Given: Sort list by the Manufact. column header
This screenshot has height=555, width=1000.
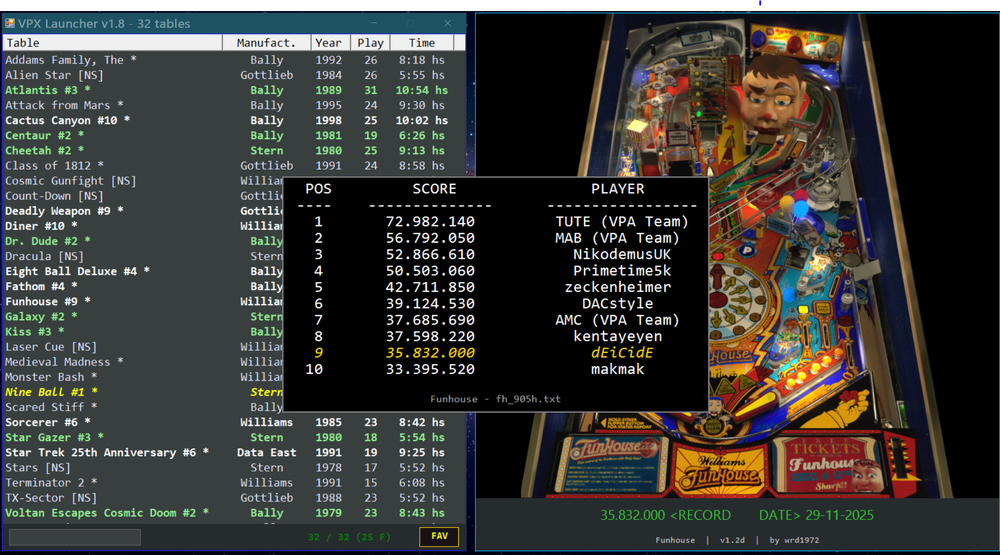Looking at the screenshot, I should tap(266, 43).
